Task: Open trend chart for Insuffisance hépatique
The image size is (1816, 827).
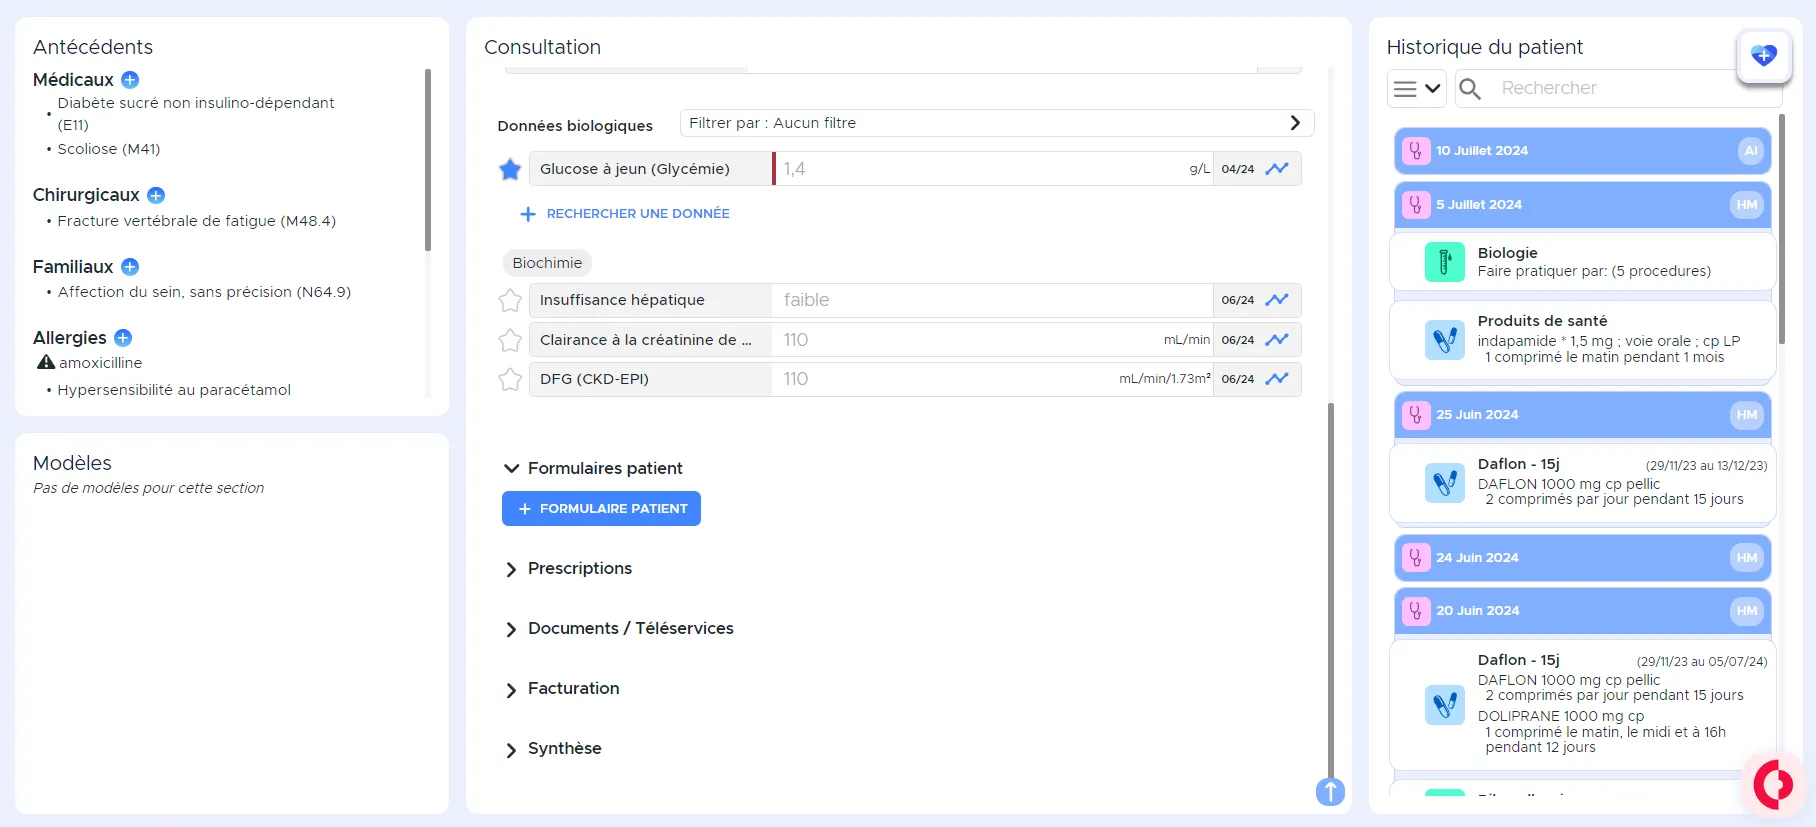Action: [x=1277, y=300]
